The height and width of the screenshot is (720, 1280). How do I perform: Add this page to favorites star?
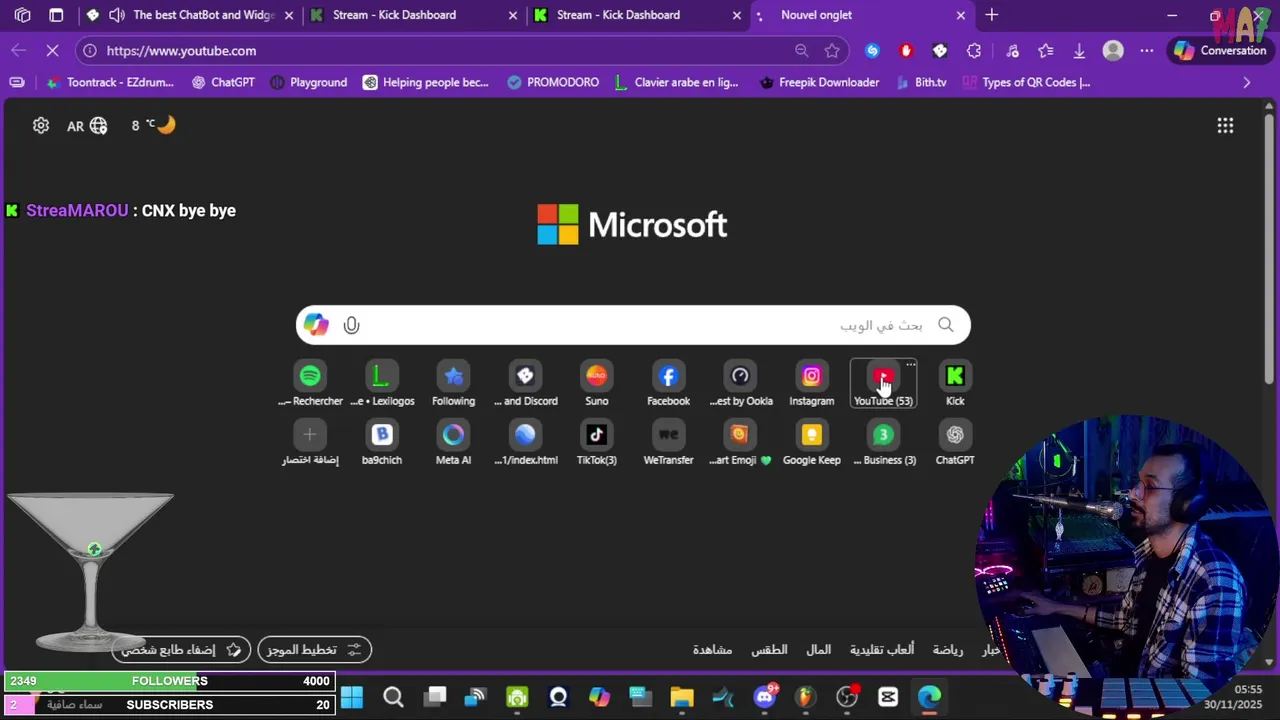point(832,50)
